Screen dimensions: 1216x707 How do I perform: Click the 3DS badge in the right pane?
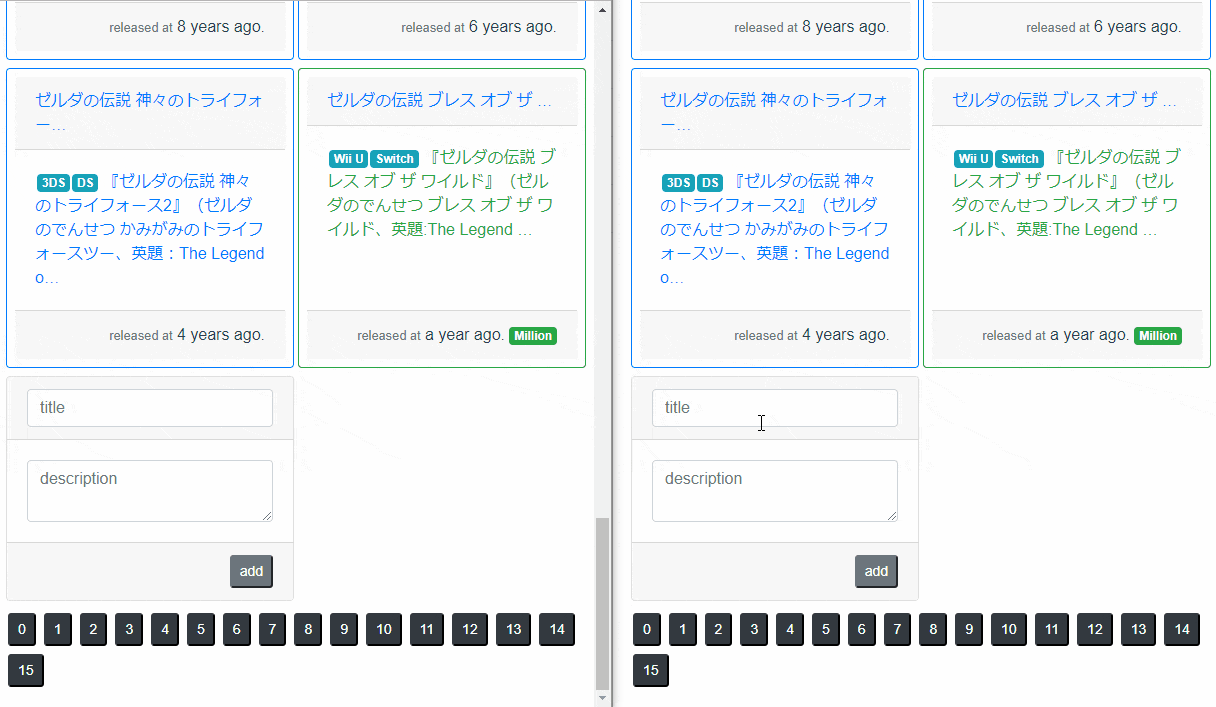(678, 182)
